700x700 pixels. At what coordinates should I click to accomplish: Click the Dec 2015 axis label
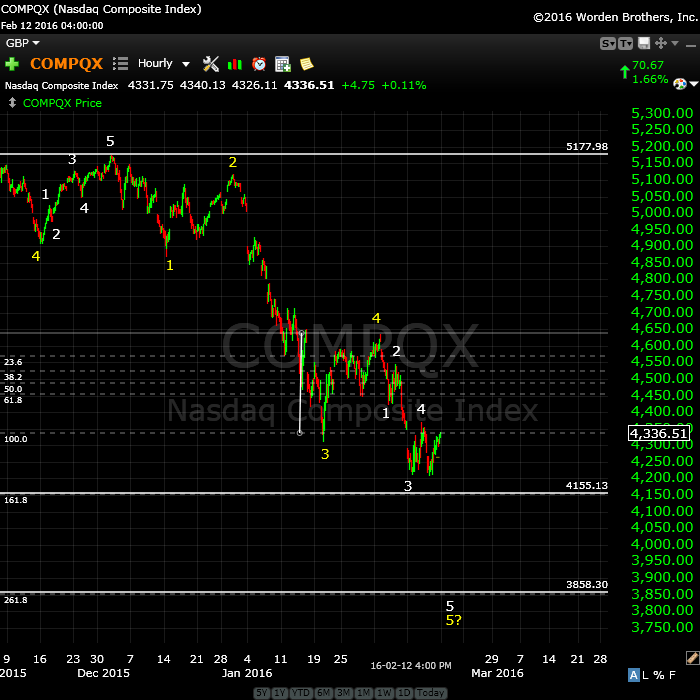[104, 673]
